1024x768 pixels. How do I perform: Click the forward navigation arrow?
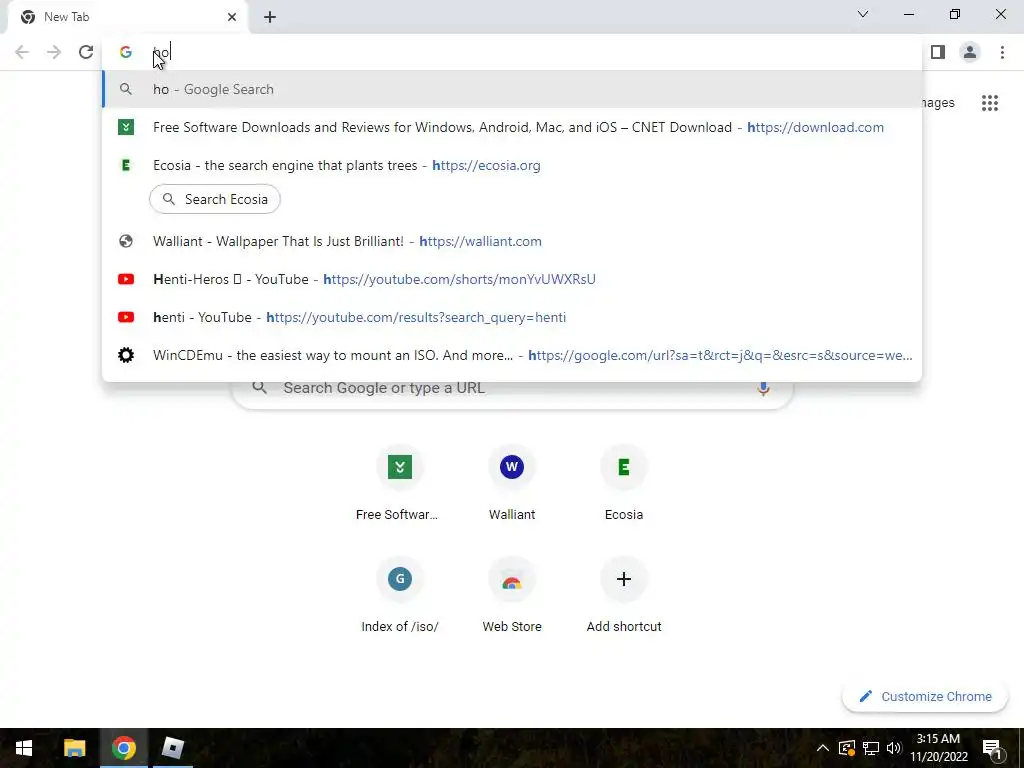(x=54, y=52)
